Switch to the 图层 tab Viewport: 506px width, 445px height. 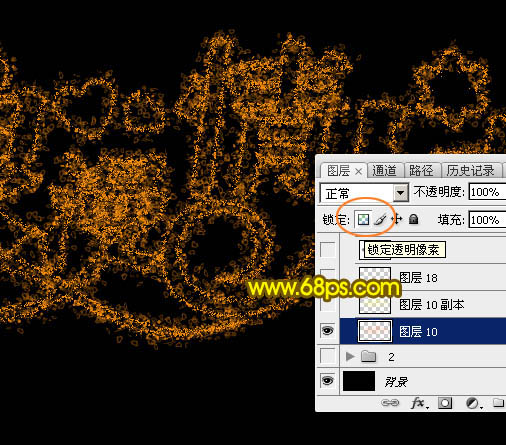click(x=338, y=171)
